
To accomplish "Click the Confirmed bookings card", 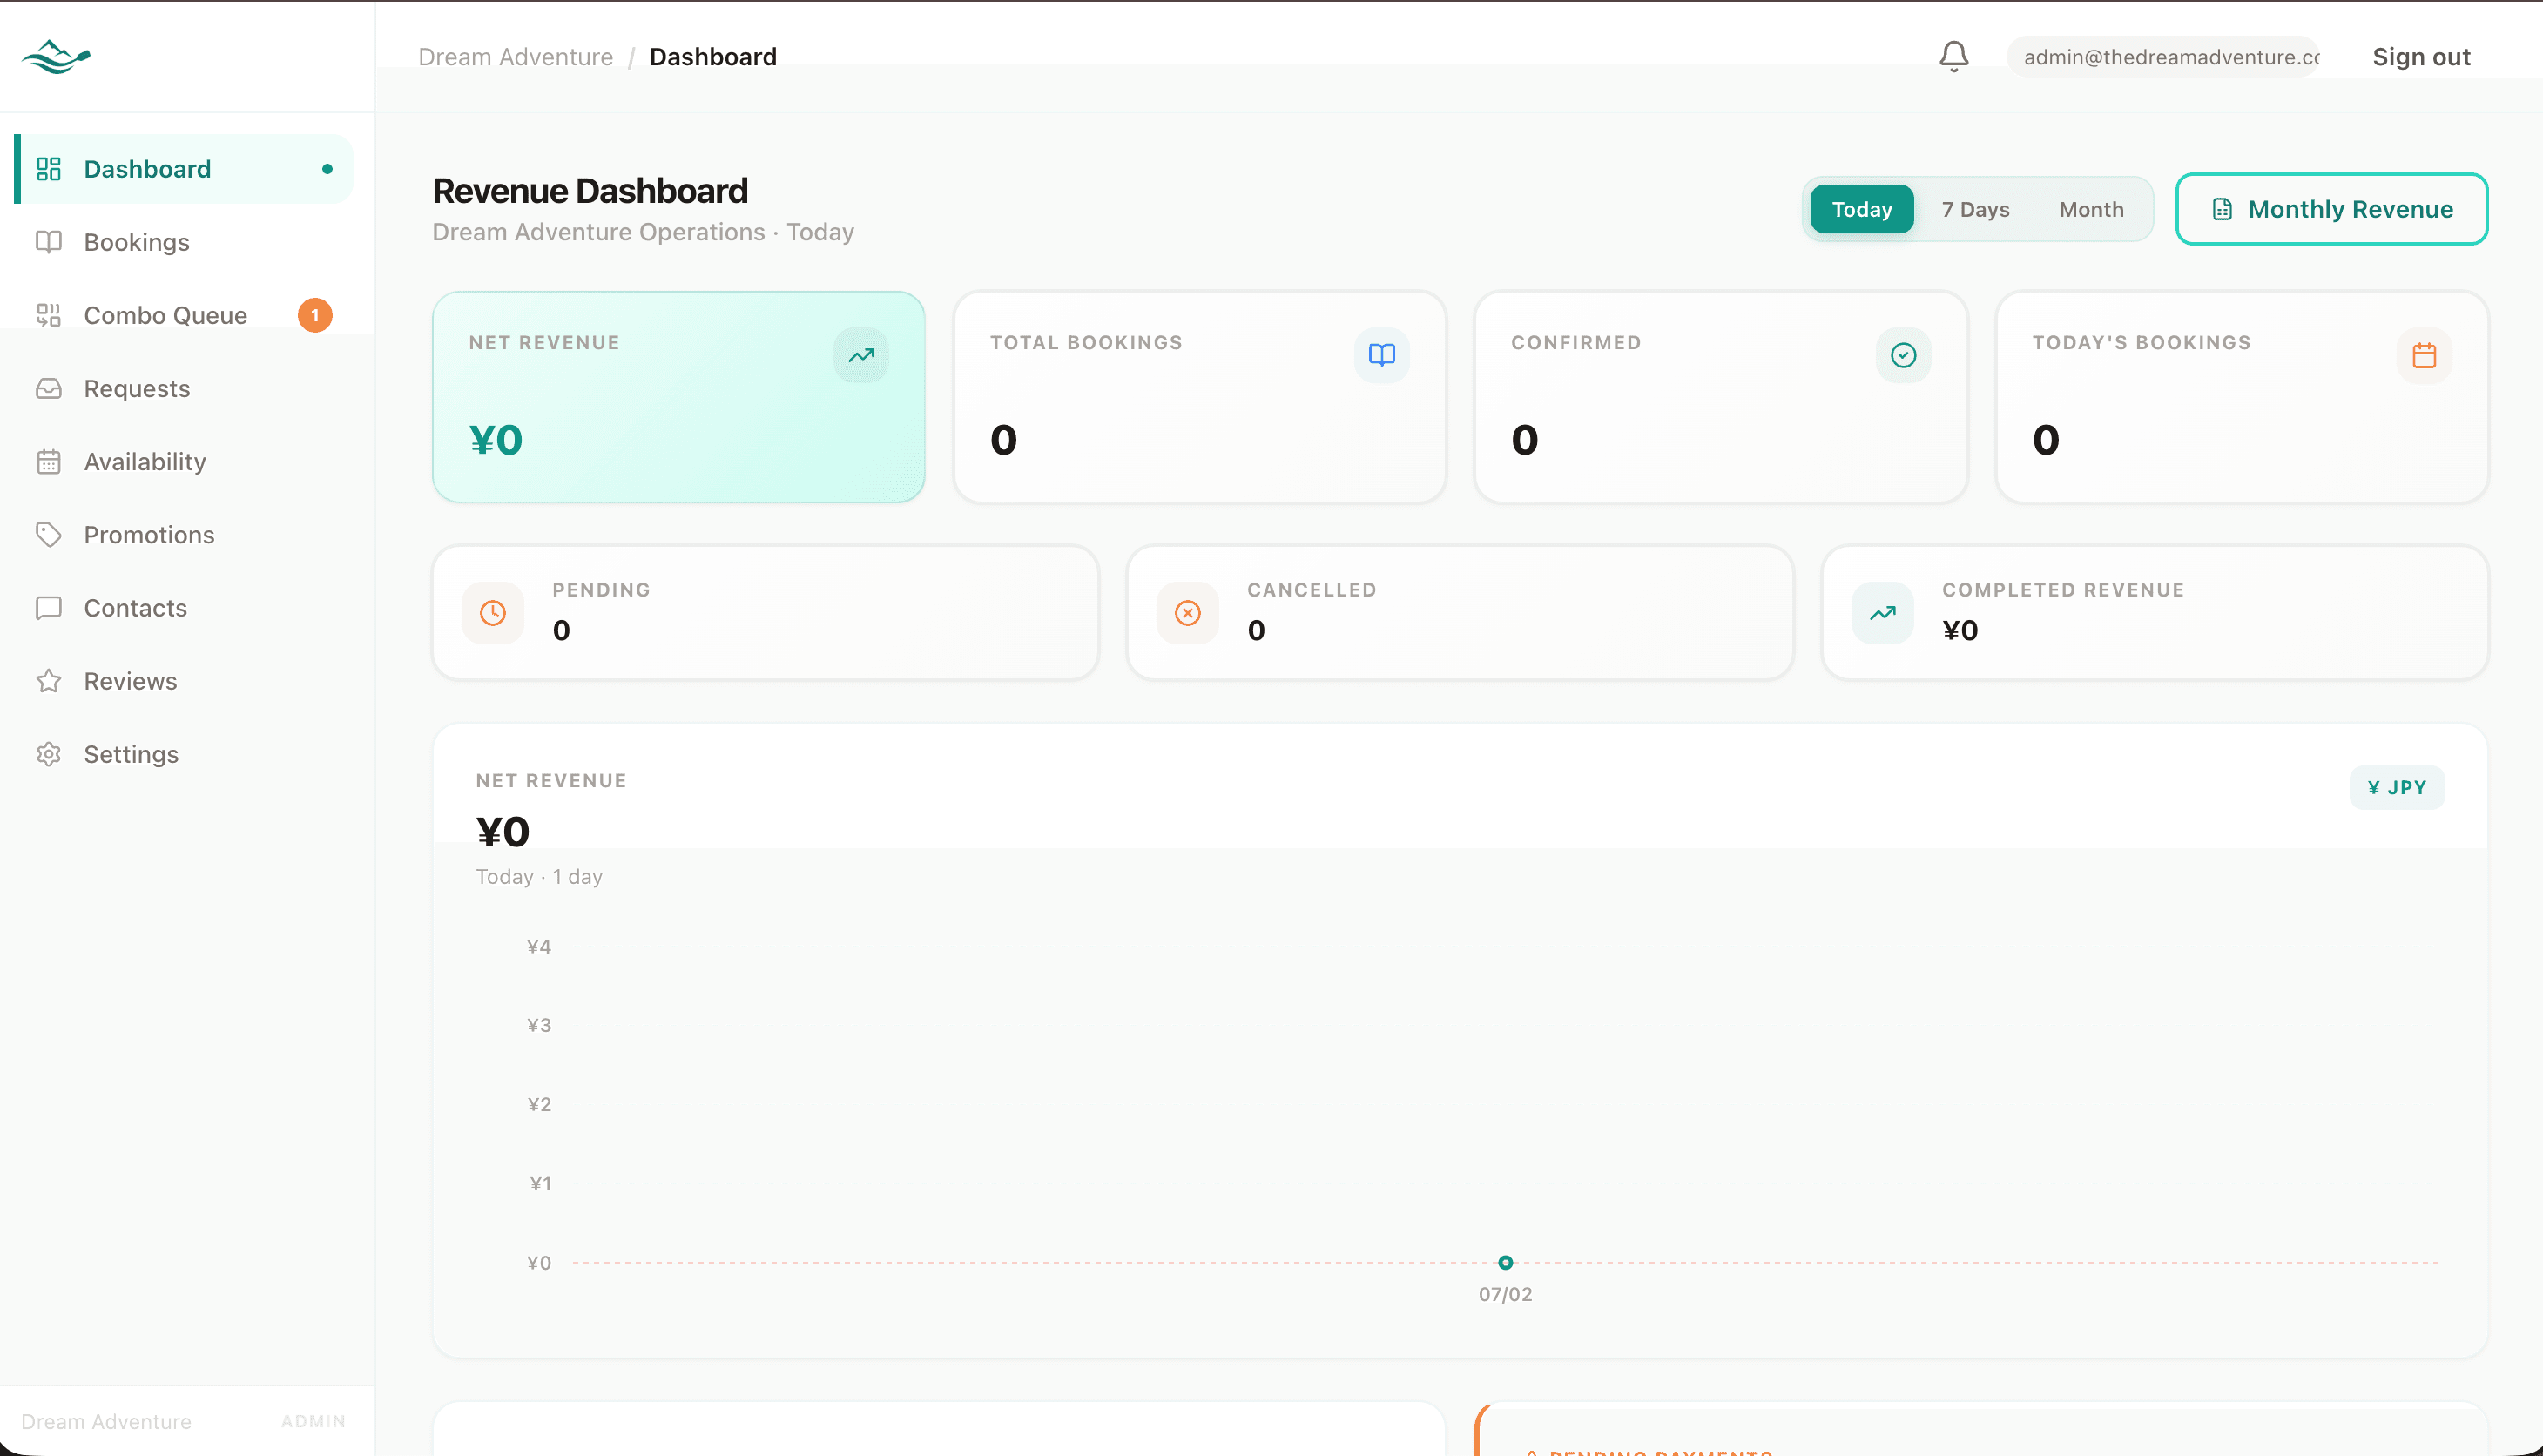I will click(x=1720, y=397).
